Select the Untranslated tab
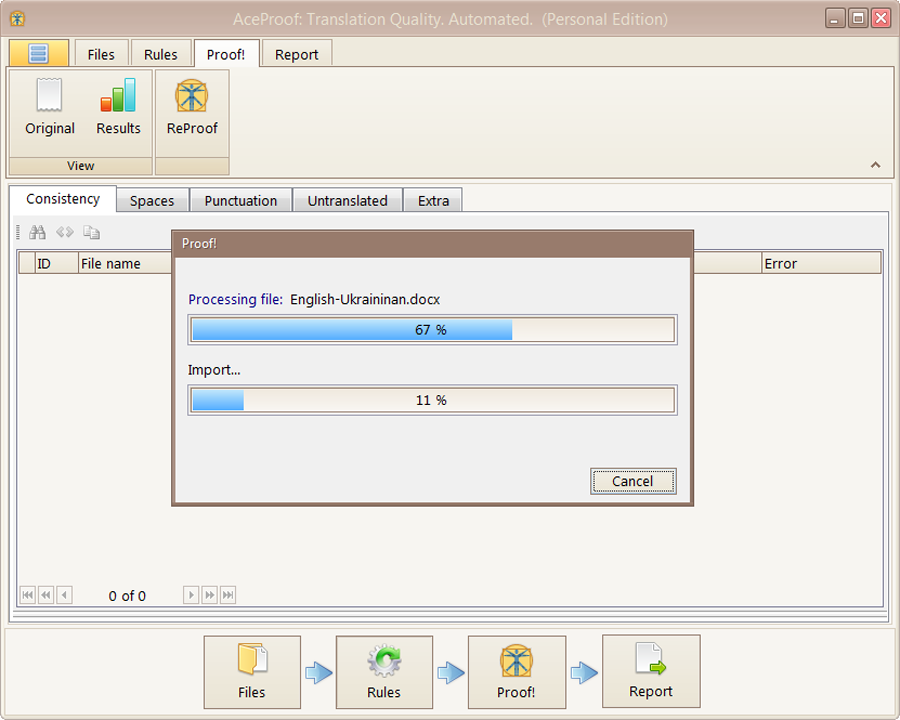 click(x=347, y=200)
